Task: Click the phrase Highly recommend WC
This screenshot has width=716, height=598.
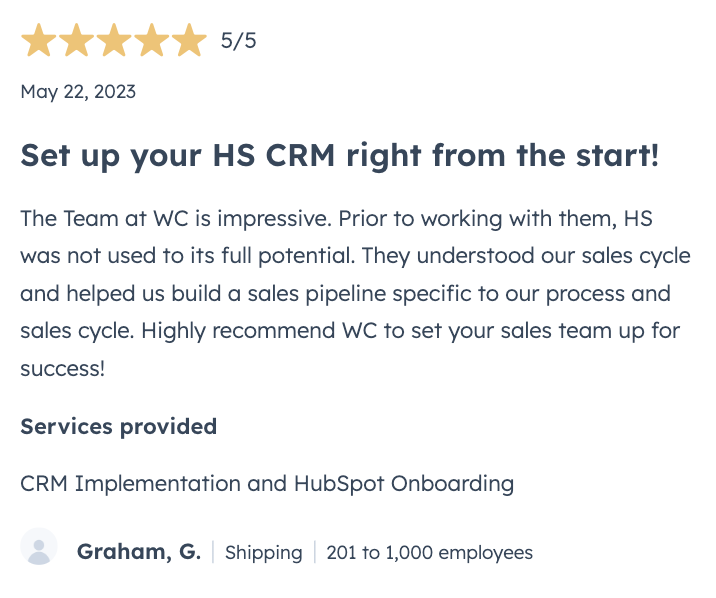Action: point(259,331)
